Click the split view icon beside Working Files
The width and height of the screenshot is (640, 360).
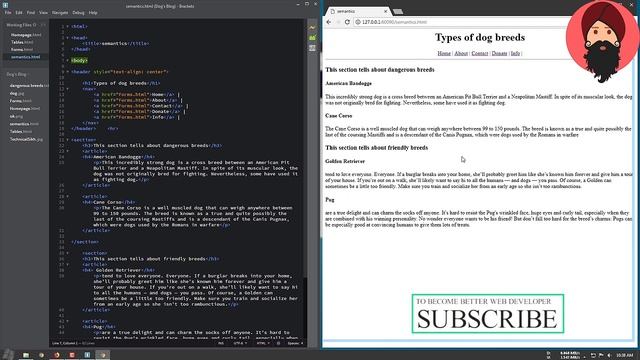43,25
